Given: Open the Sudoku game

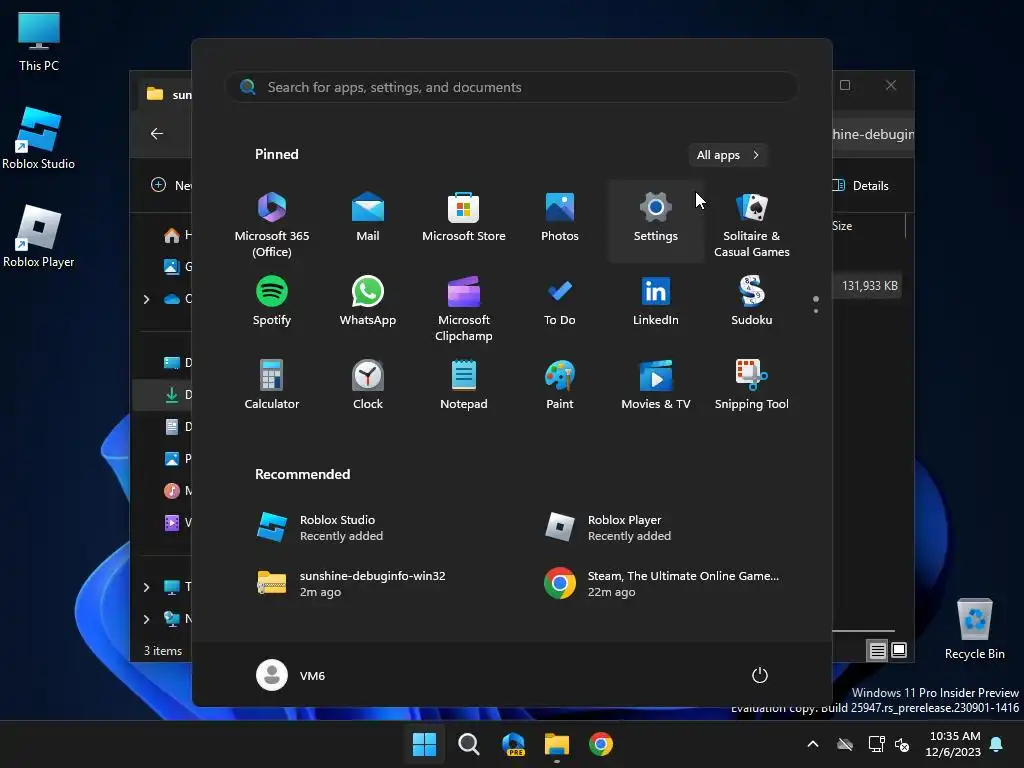Looking at the screenshot, I should (752, 300).
